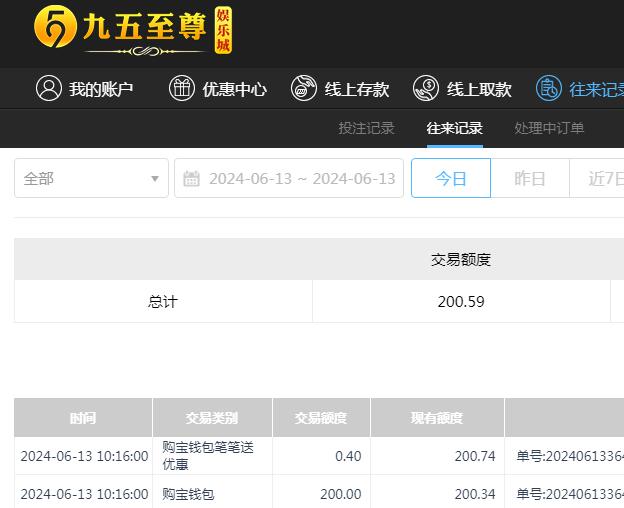Filter records by 近7日
The width and height of the screenshot is (624, 508).
(x=597, y=178)
